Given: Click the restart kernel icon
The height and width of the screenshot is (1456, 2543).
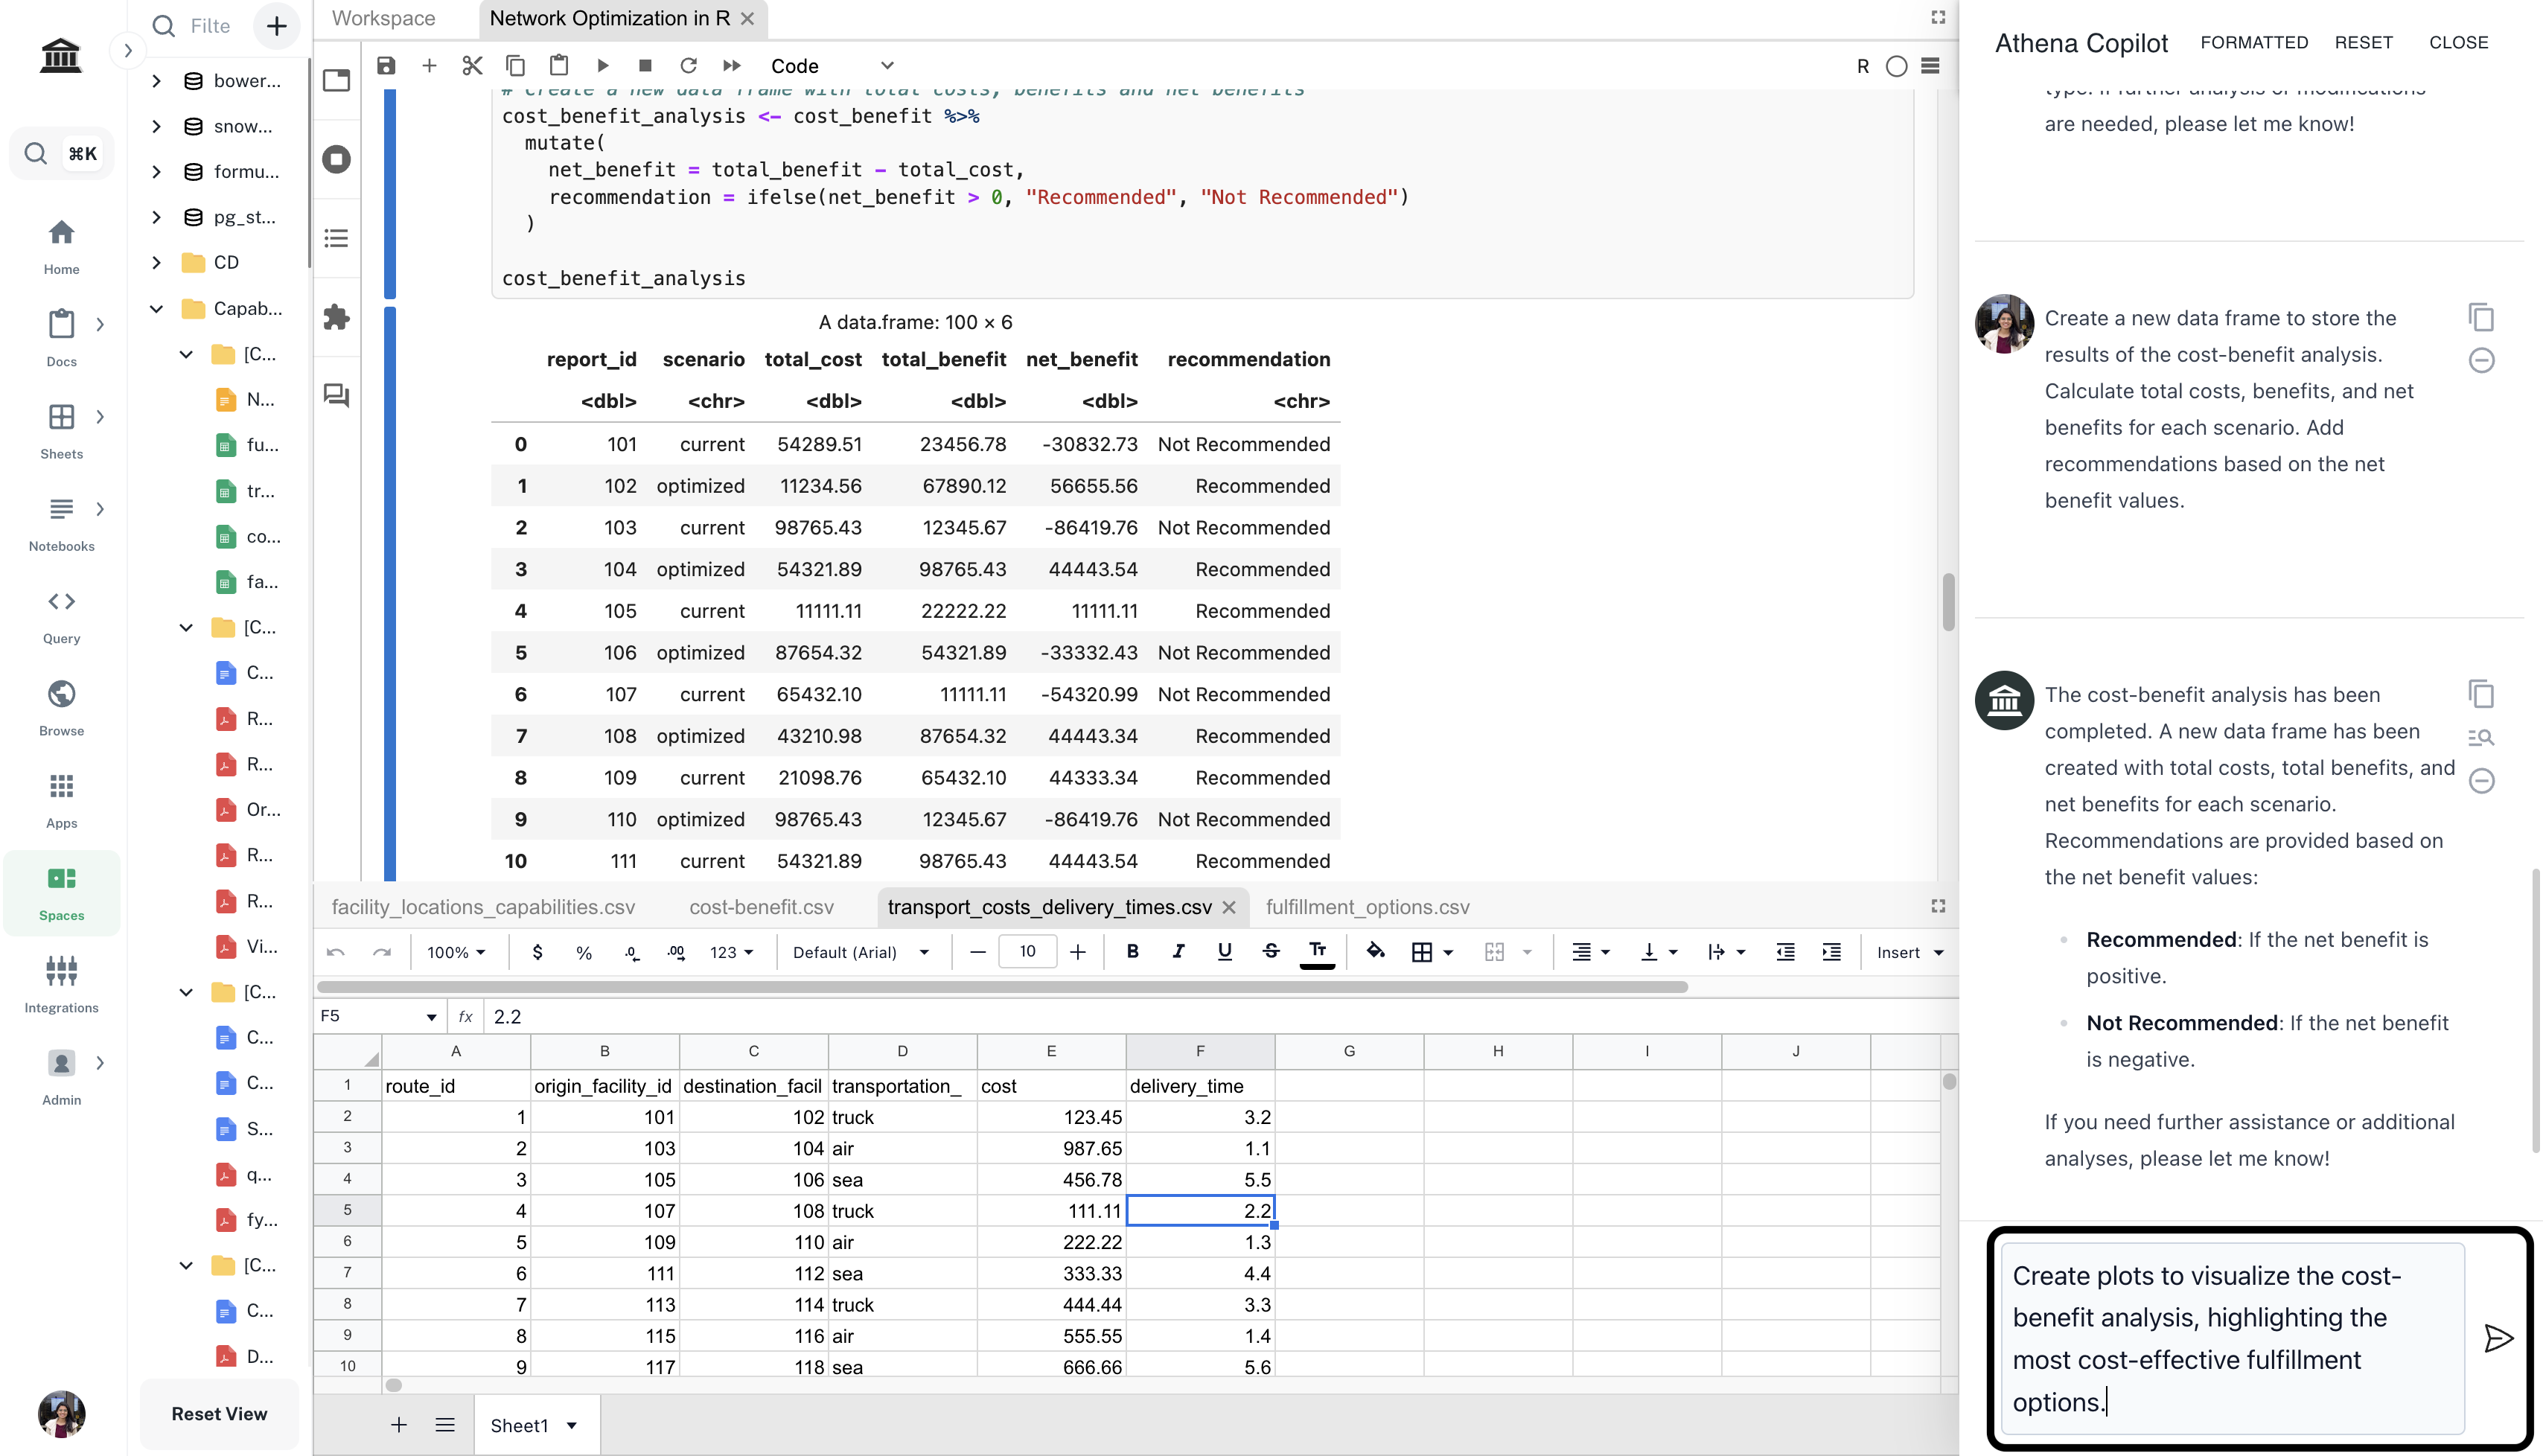Looking at the screenshot, I should point(688,66).
